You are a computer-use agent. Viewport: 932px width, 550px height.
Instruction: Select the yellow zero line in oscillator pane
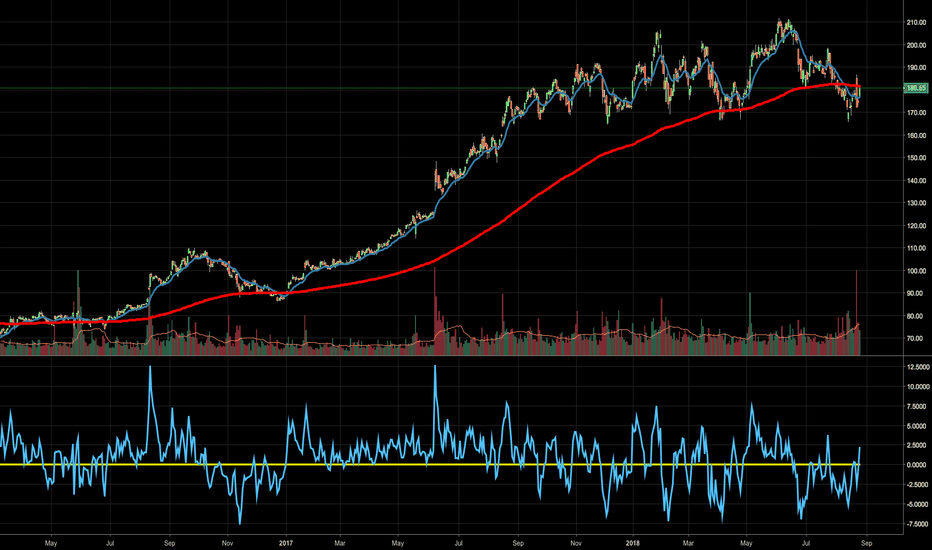coord(430,464)
